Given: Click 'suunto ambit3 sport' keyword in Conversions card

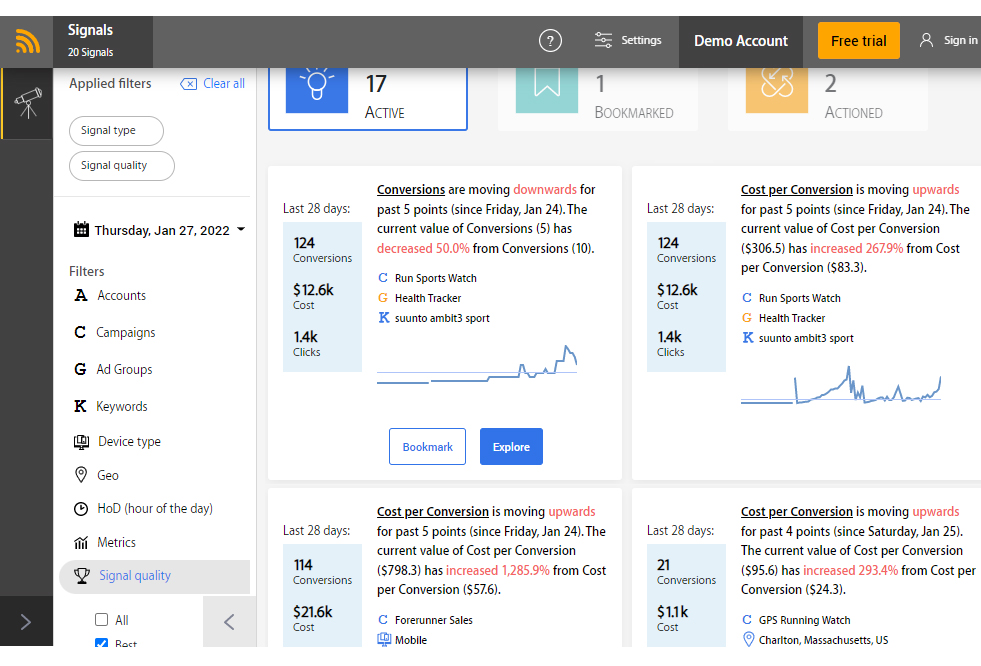Looking at the screenshot, I should pyautogui.click(x=442, y=318).
